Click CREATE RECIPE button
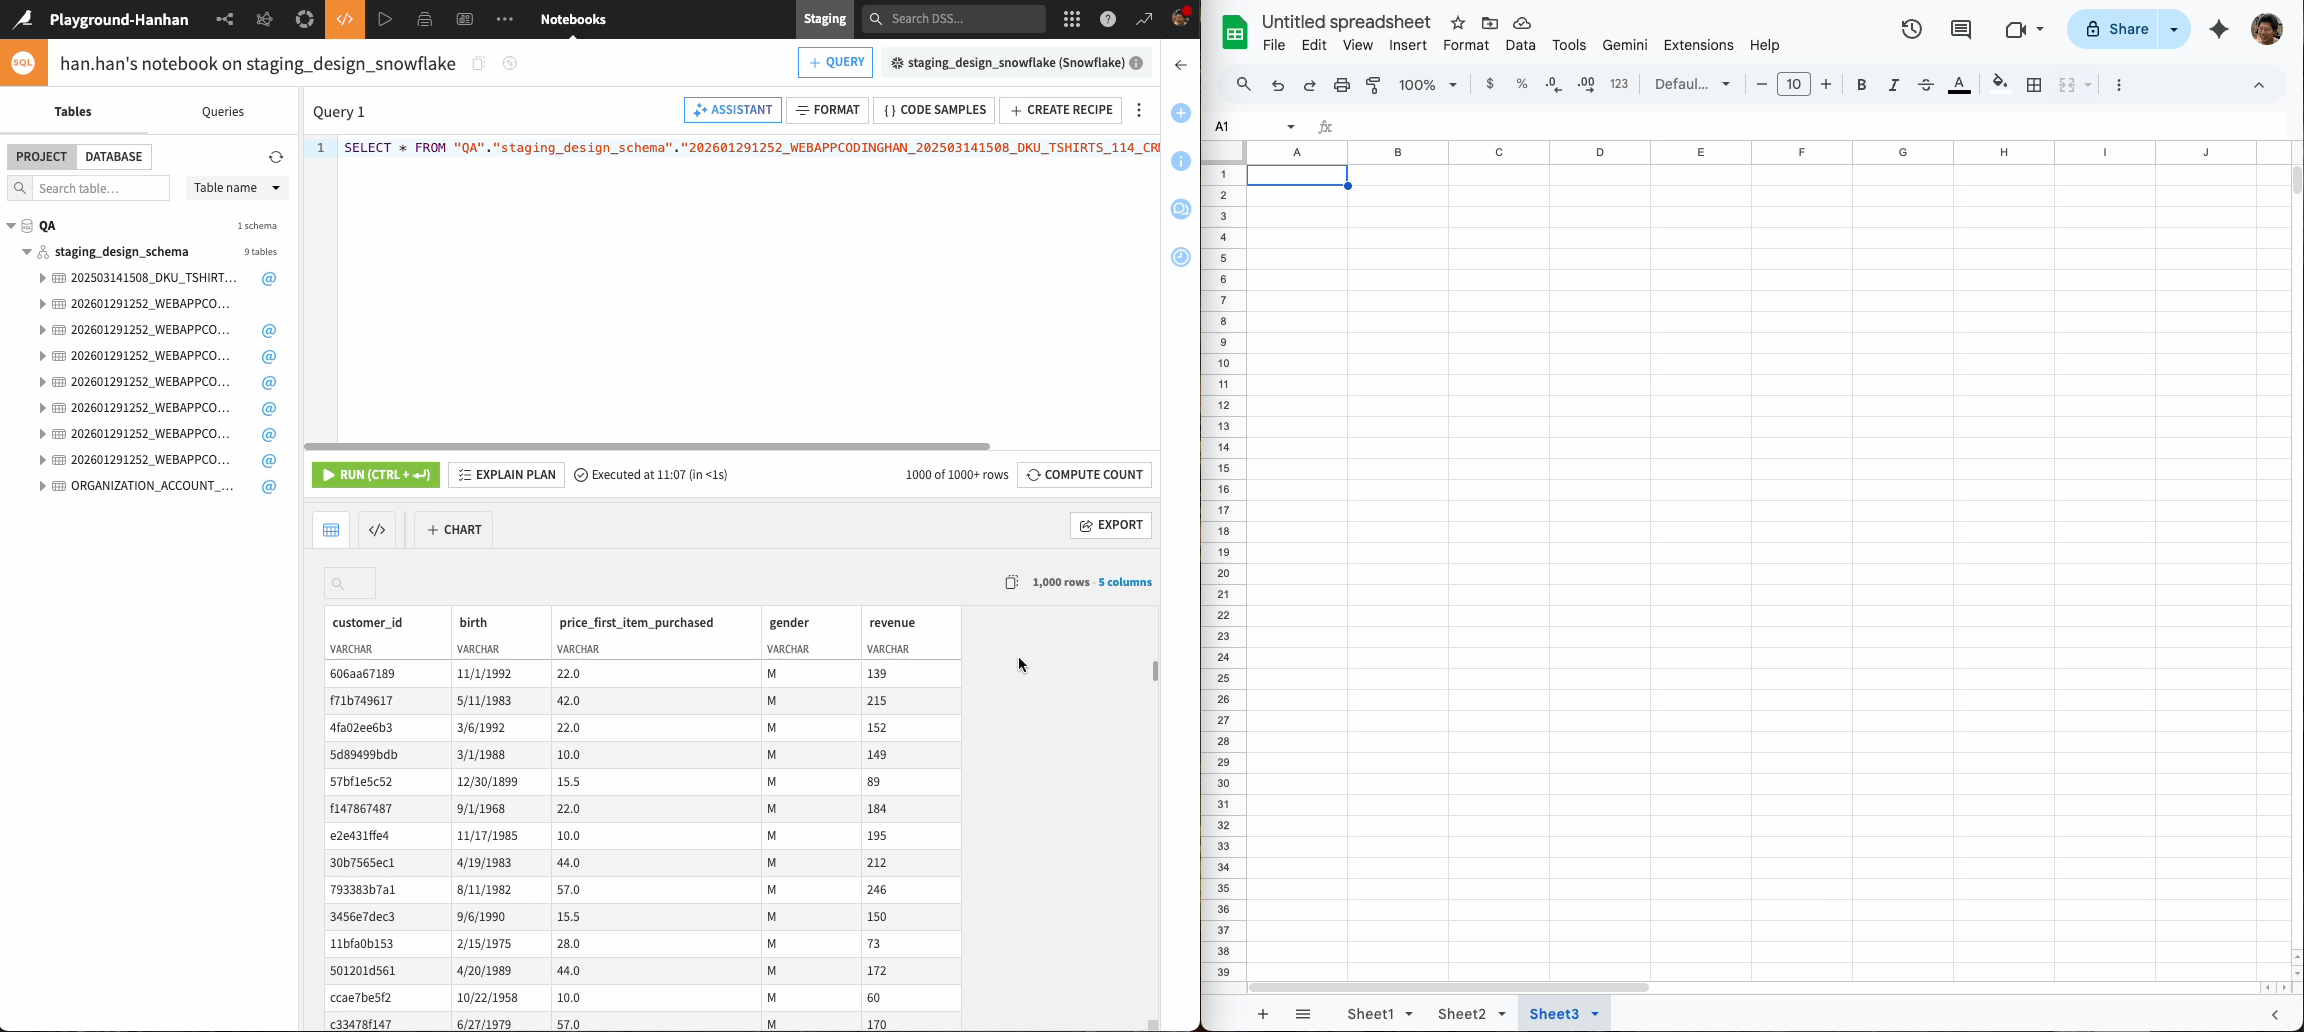Viewport: 2304px width, 1032px height. [x=1061, y=110]
